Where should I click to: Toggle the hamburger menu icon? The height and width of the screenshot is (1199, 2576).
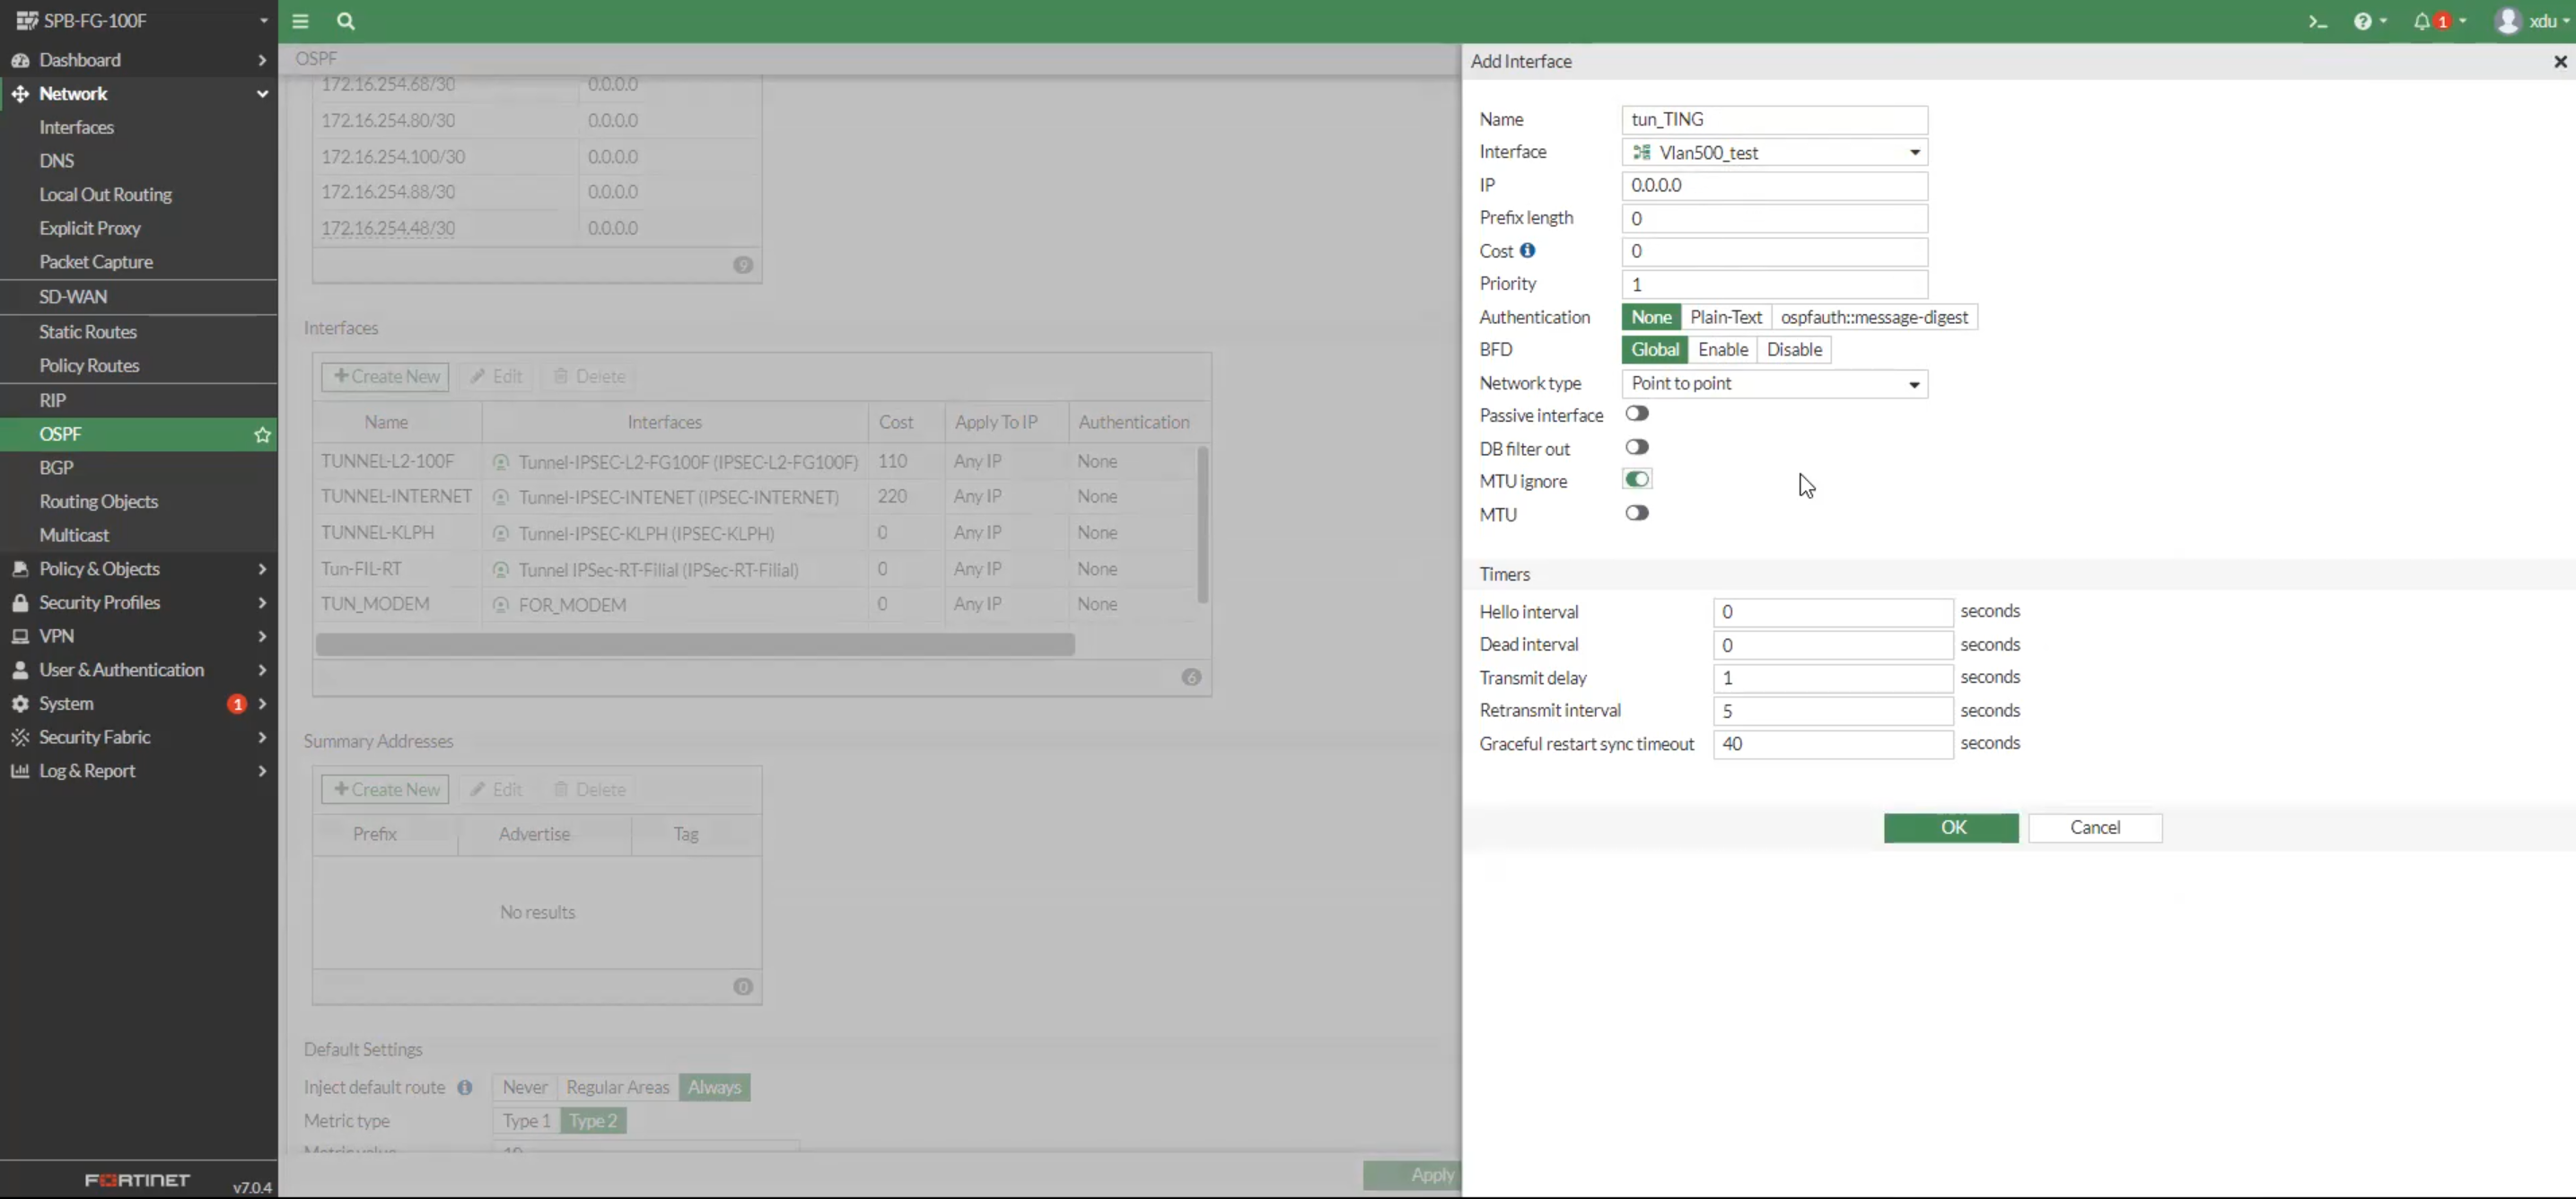pyautogui.click(x=300, y=21)
